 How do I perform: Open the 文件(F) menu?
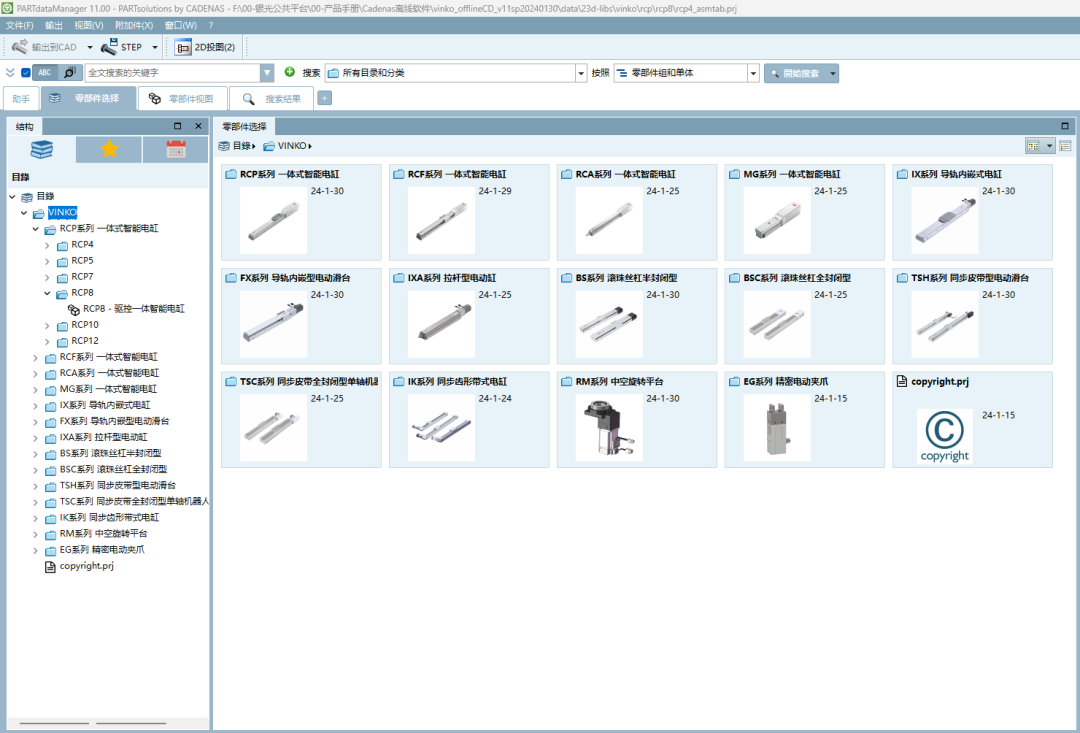20,25
